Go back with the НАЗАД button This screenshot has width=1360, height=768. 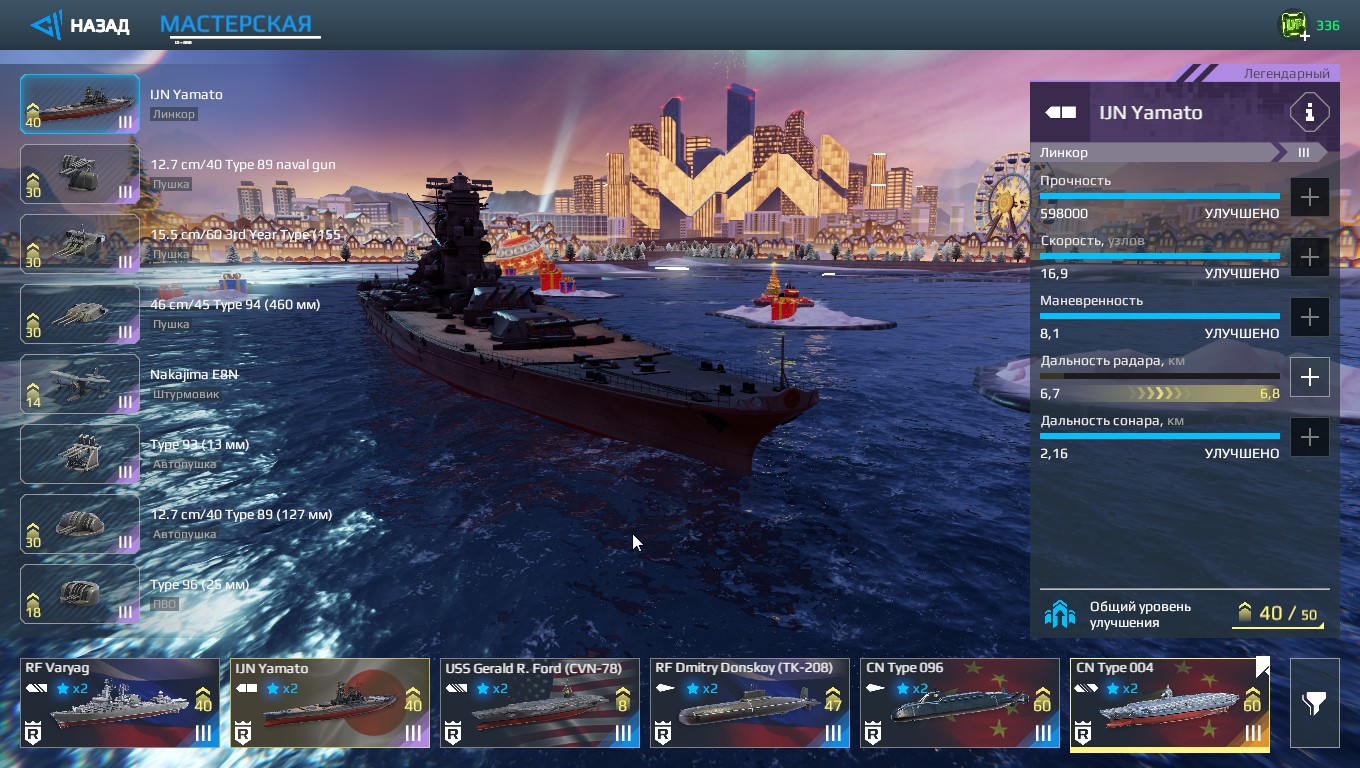tap(80, 25)
